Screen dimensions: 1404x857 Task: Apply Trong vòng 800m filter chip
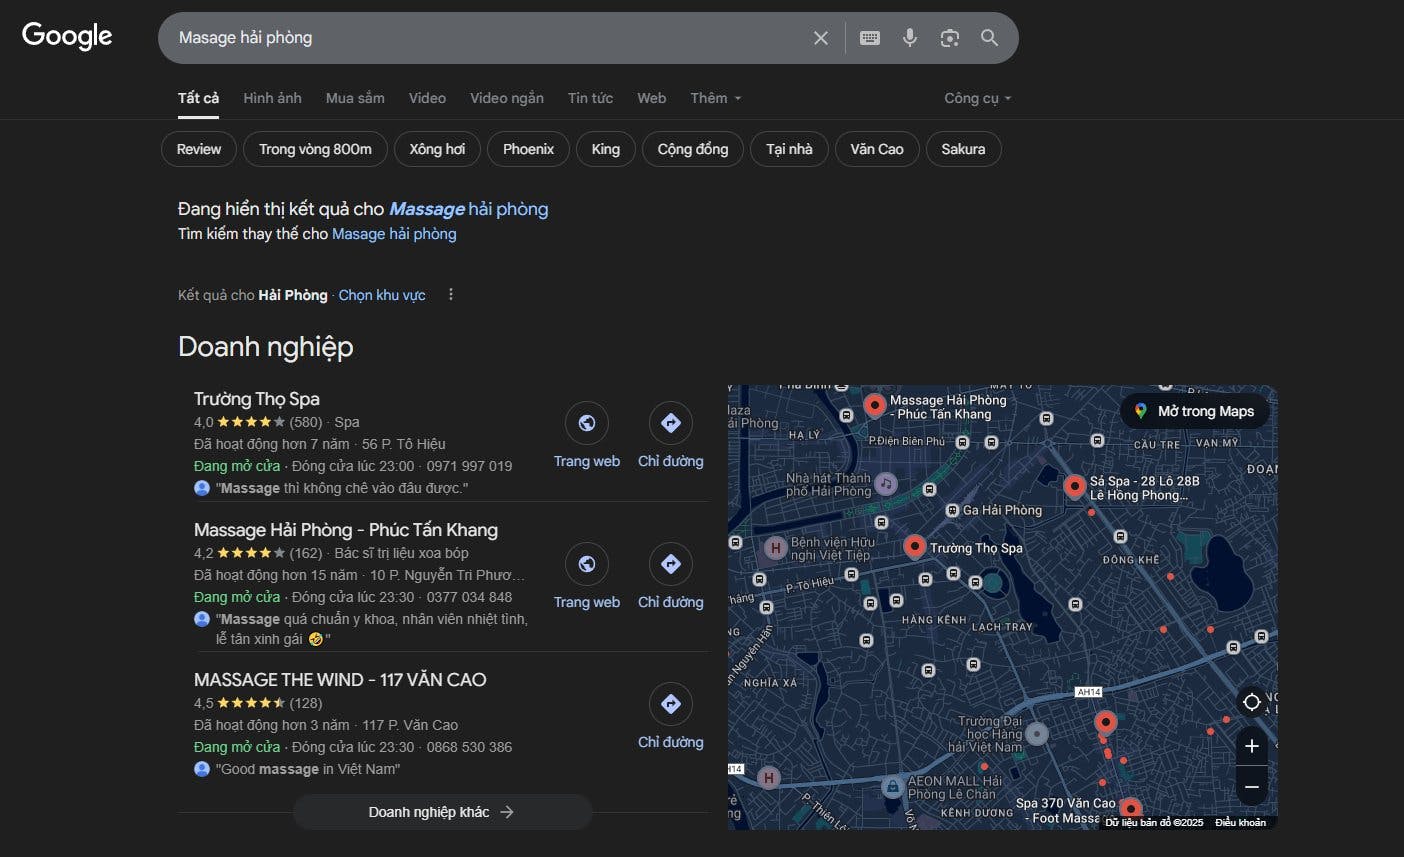click(x=315, y=149)
